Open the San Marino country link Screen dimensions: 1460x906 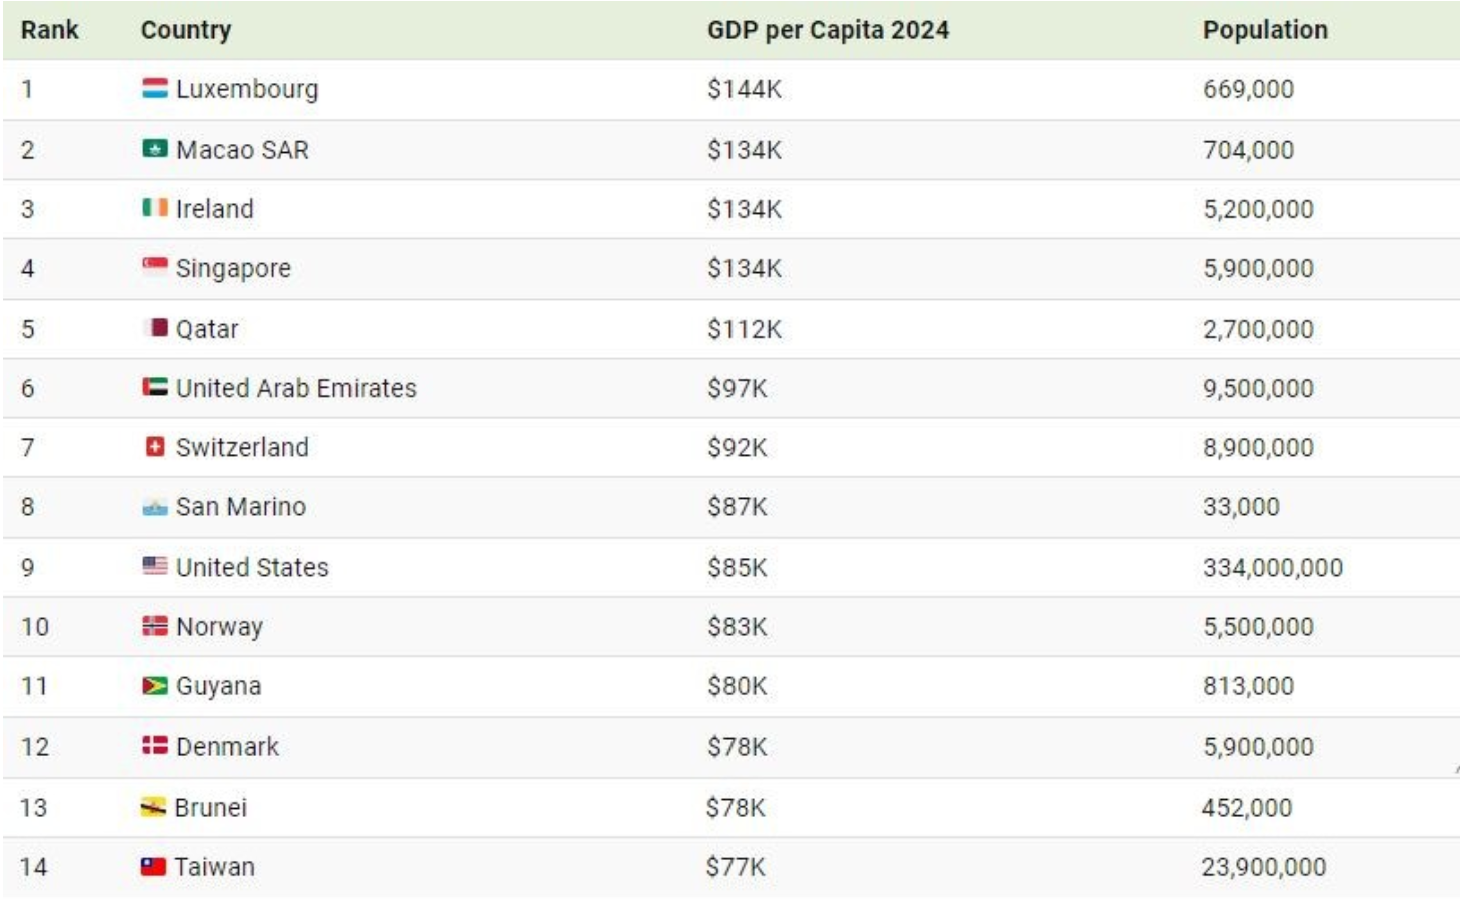(241, 507)
